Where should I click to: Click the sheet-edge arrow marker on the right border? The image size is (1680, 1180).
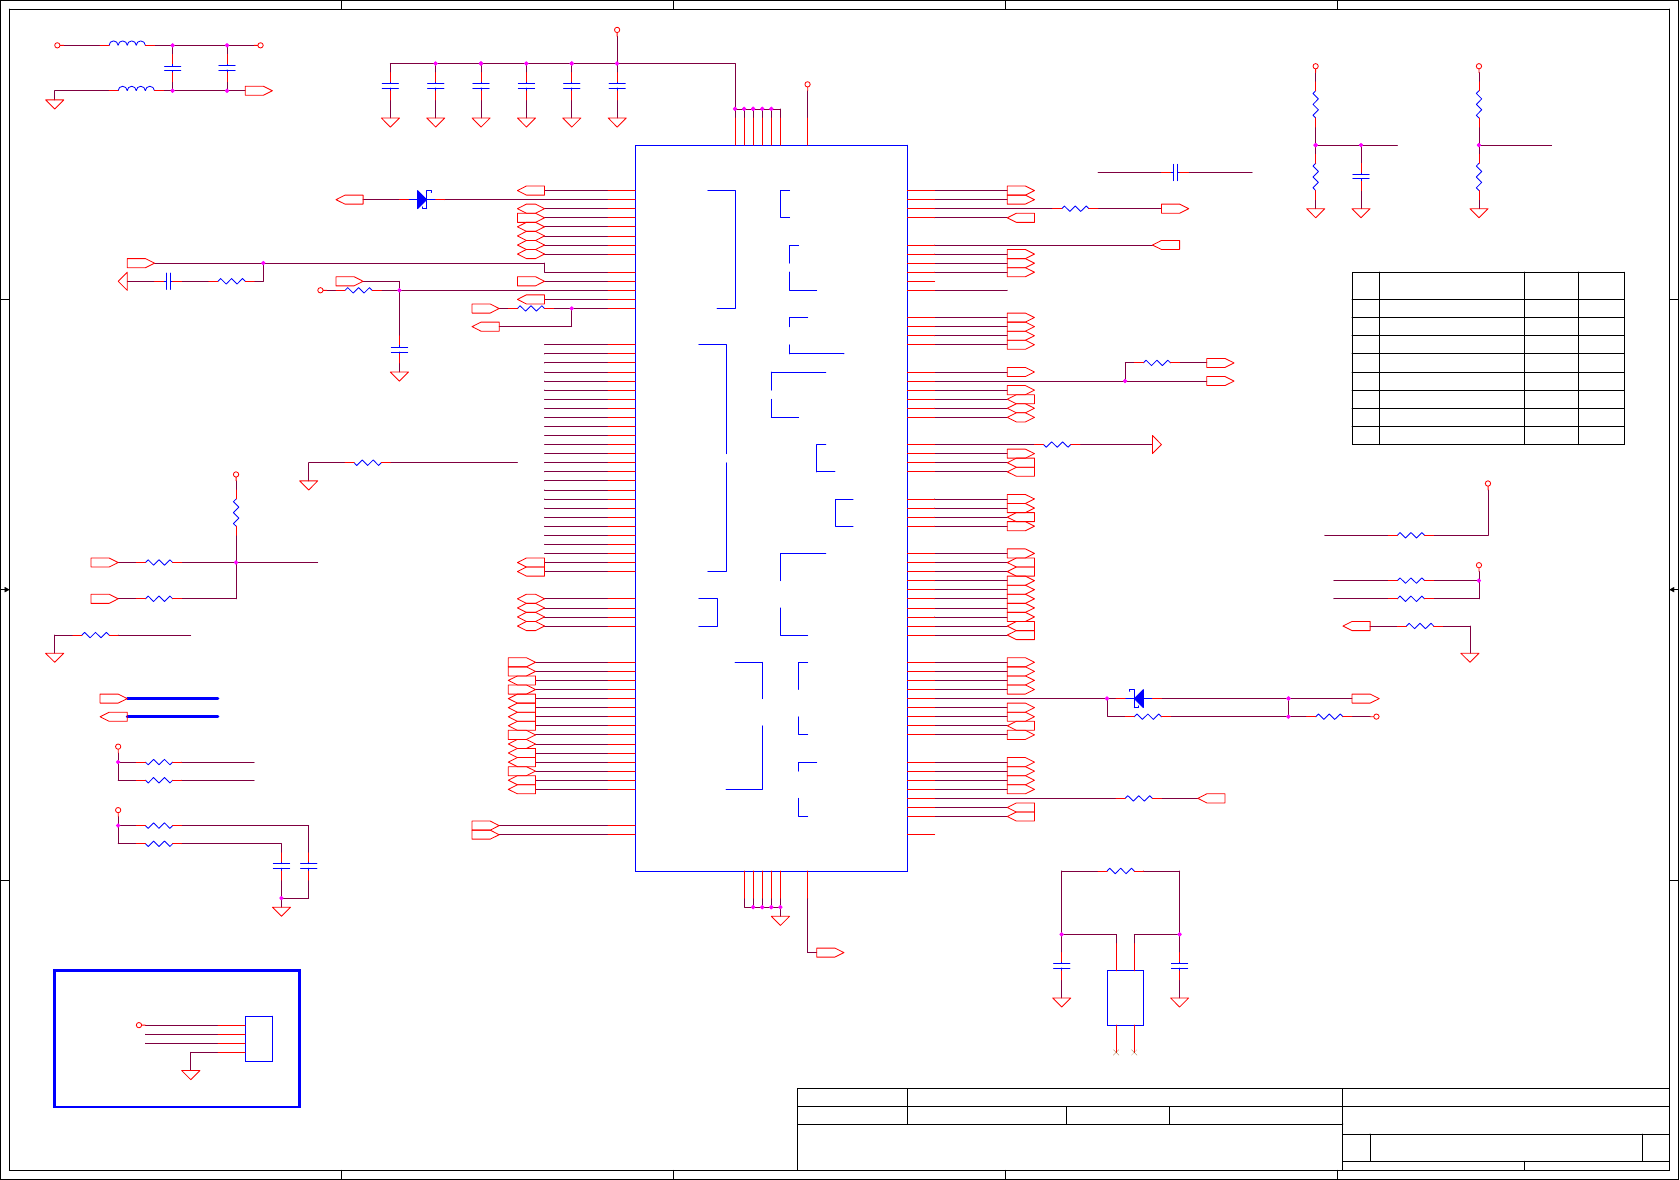coord(1674,590)
